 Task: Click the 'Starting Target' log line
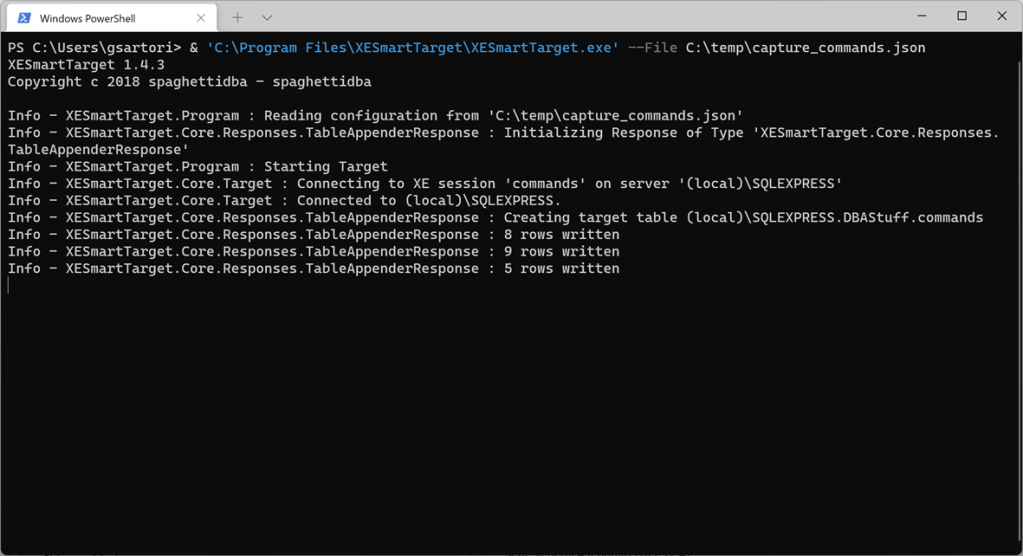pyautogui.click(x=197, y=167)
